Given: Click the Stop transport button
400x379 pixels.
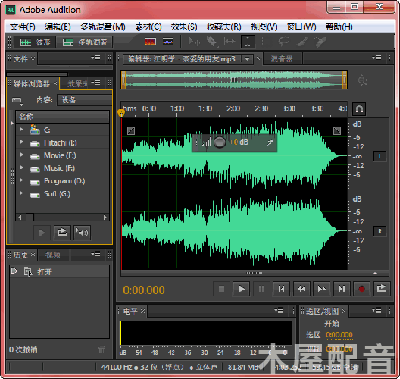Looking at the screenshot, I should (221, 289).
